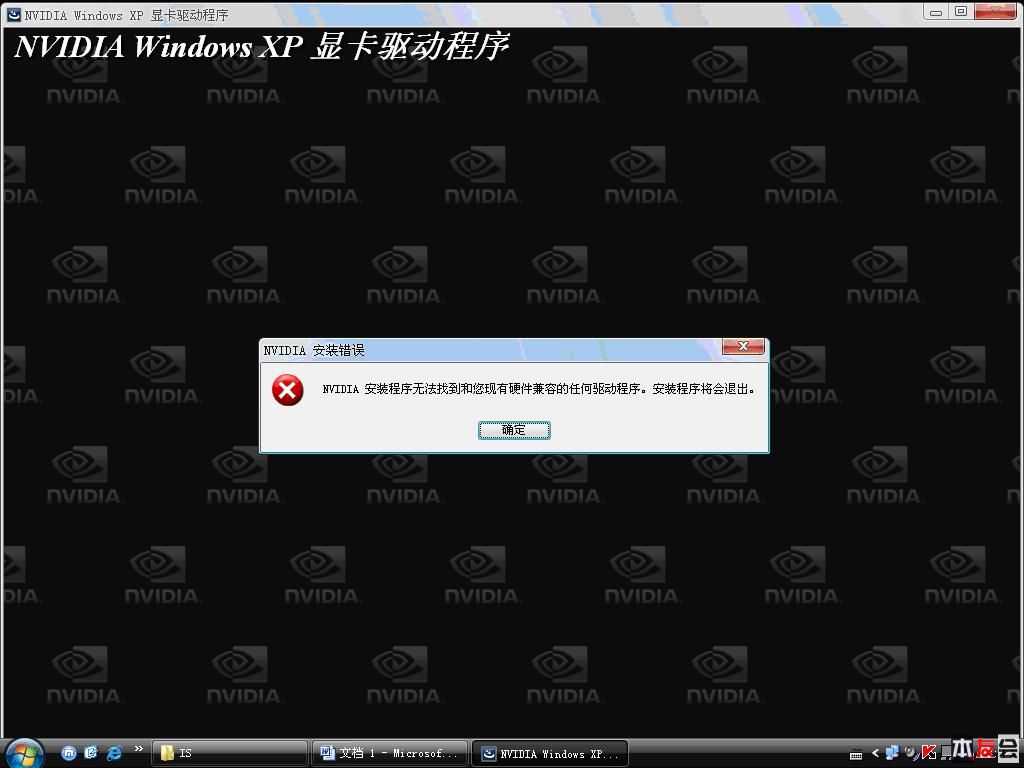Launch Maxthon browser from quick launch
Screen dimensions: 1024x768
tap(69, 753)
